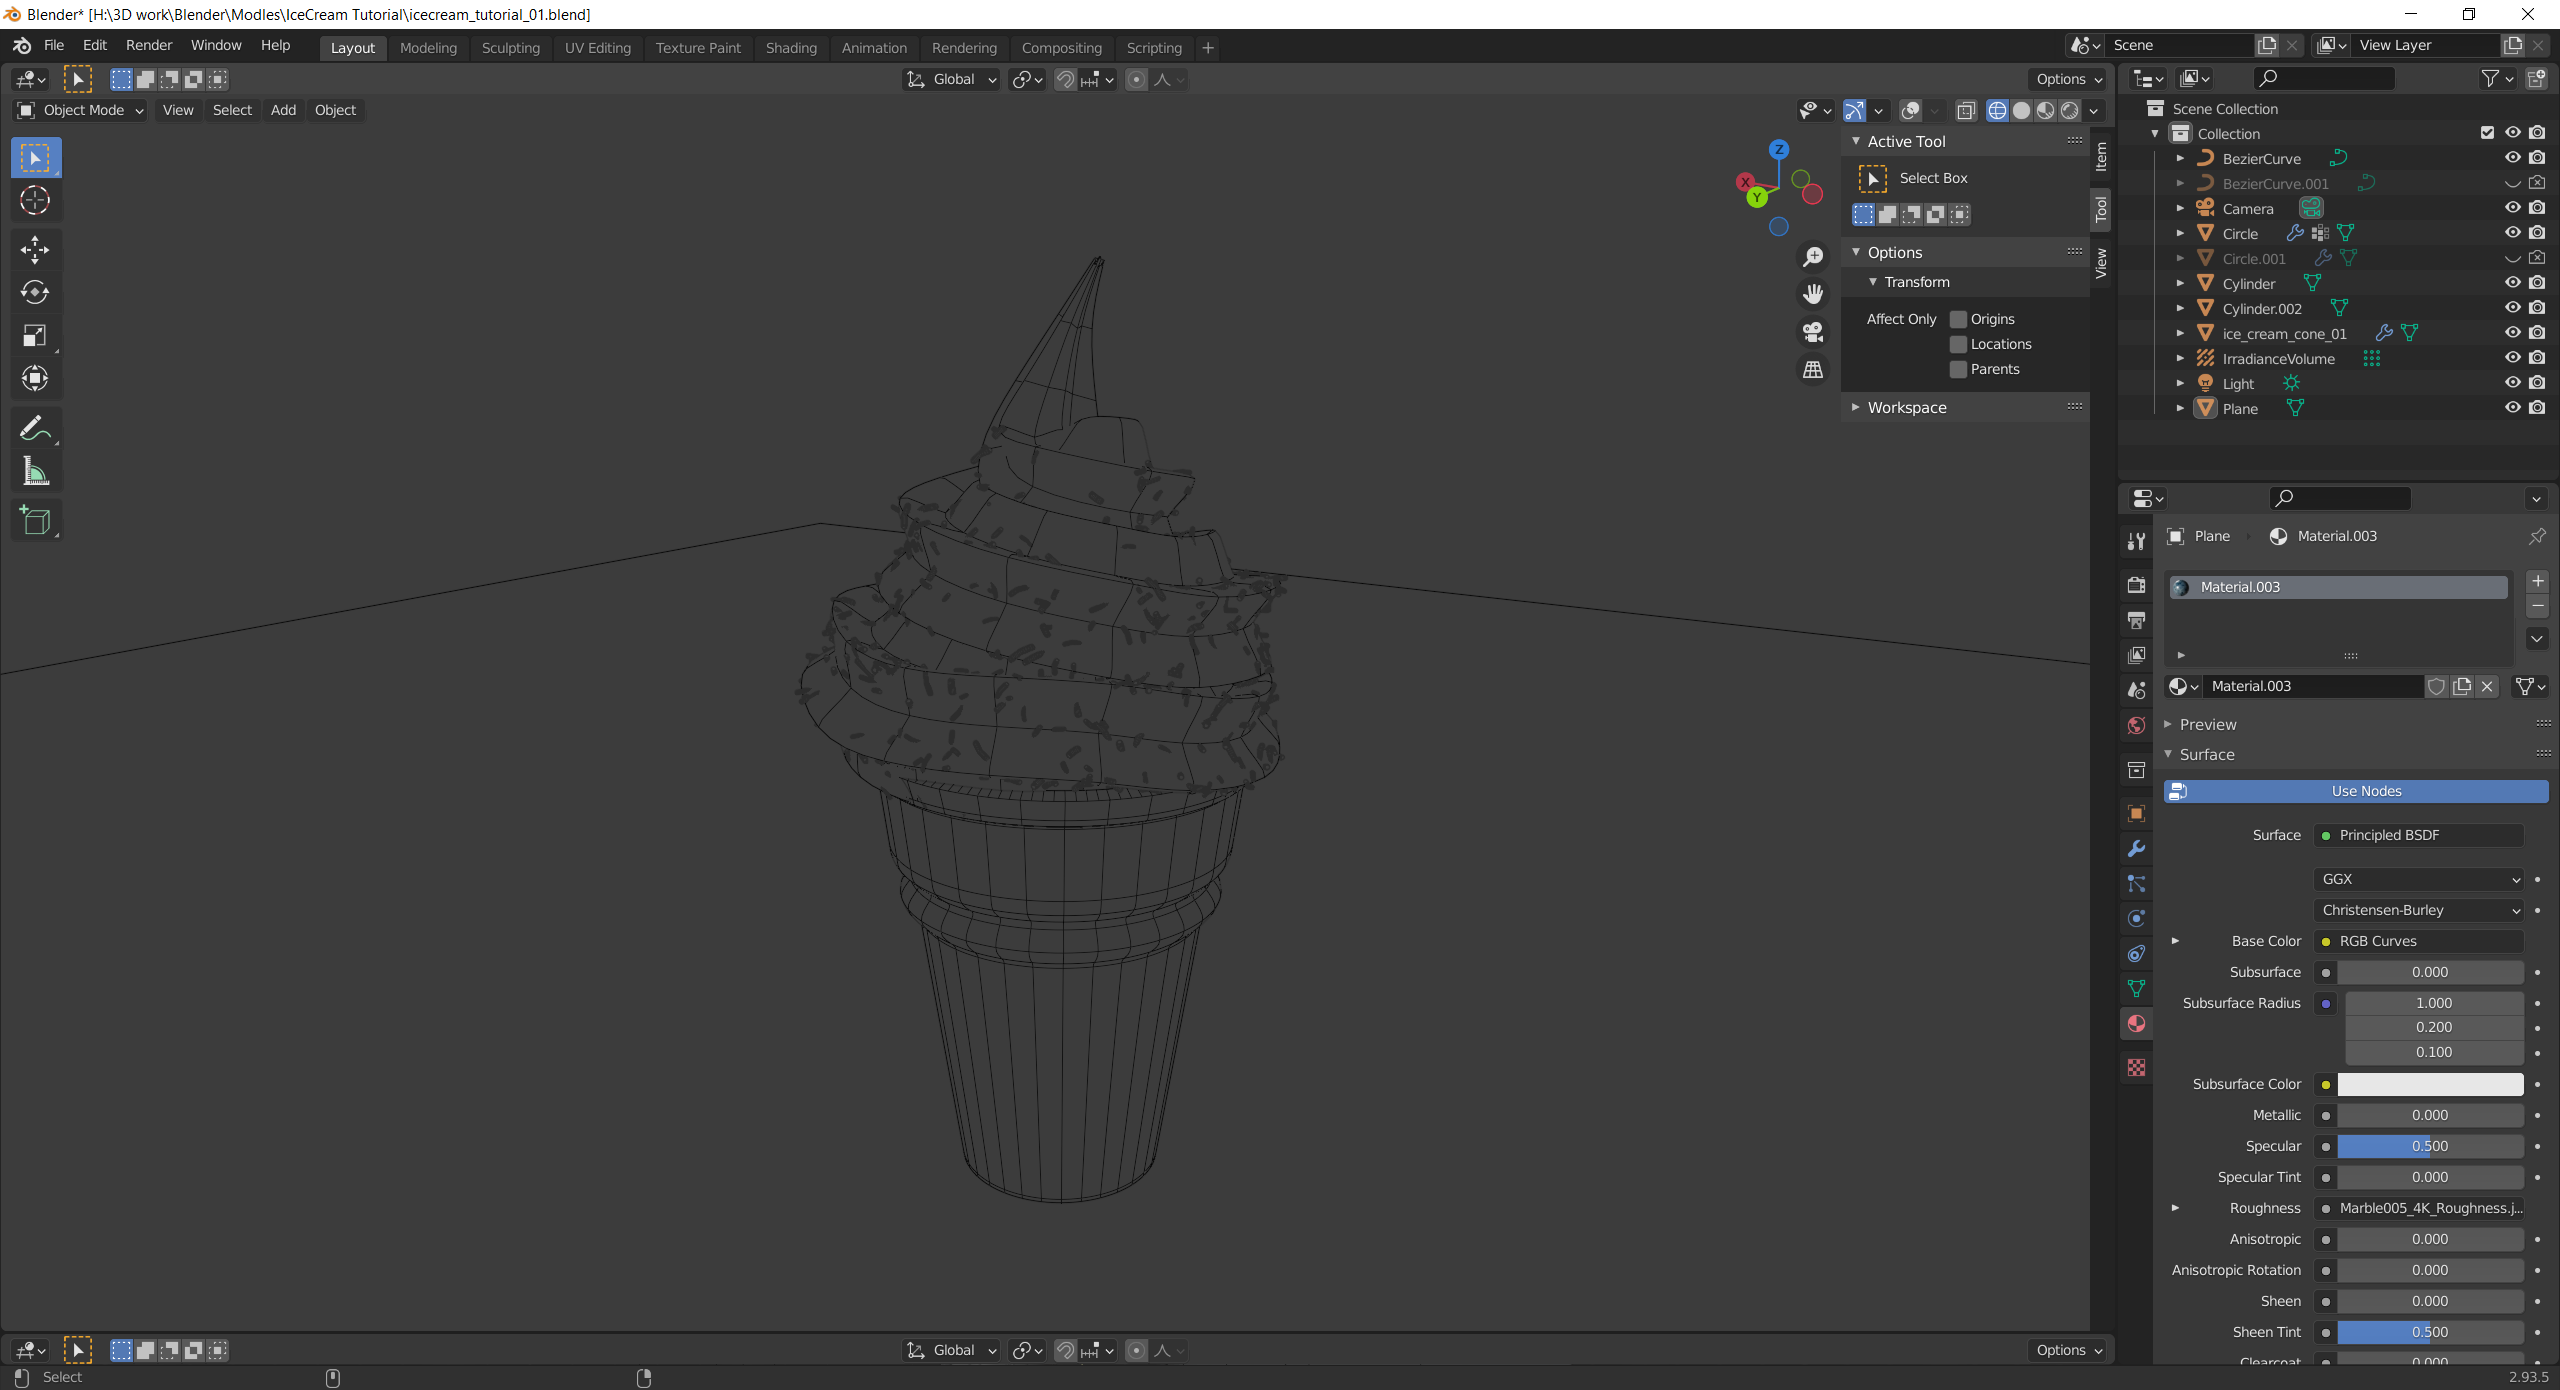Expand Base Color RGB Curves row
2560x1390 pixels.
coord(2175,941)
